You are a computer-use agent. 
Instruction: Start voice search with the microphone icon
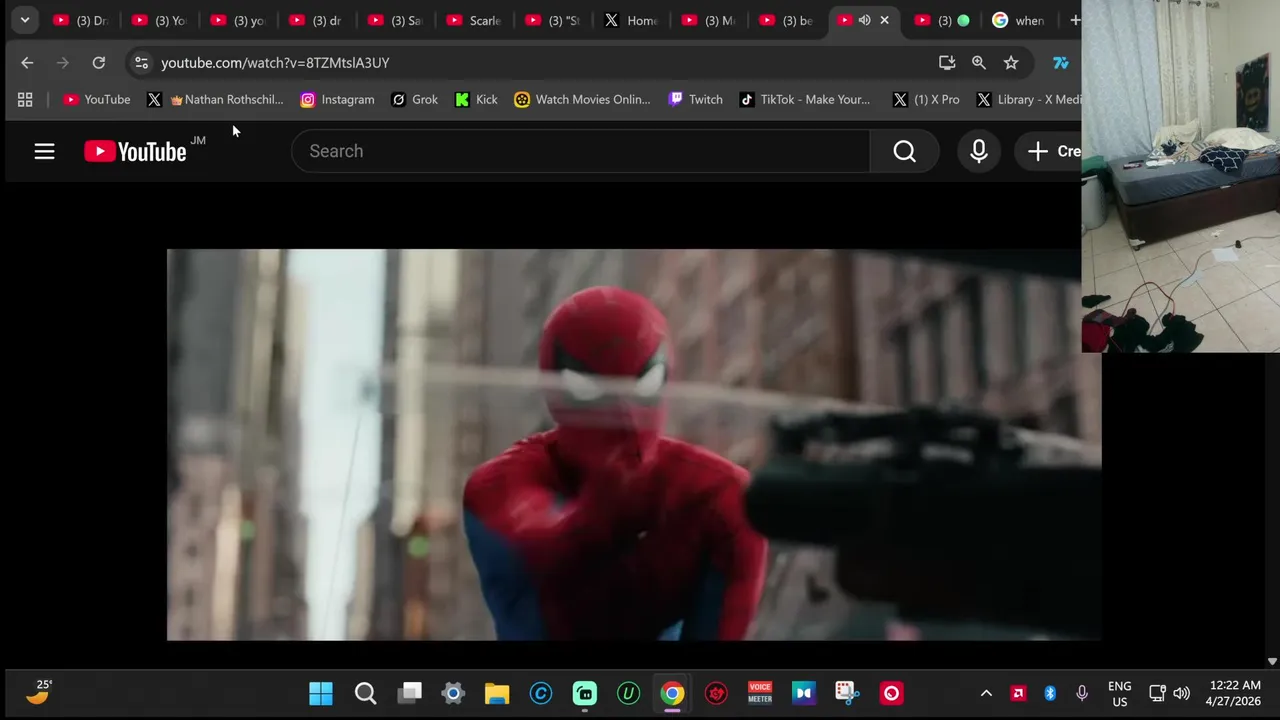pos(979,151)
